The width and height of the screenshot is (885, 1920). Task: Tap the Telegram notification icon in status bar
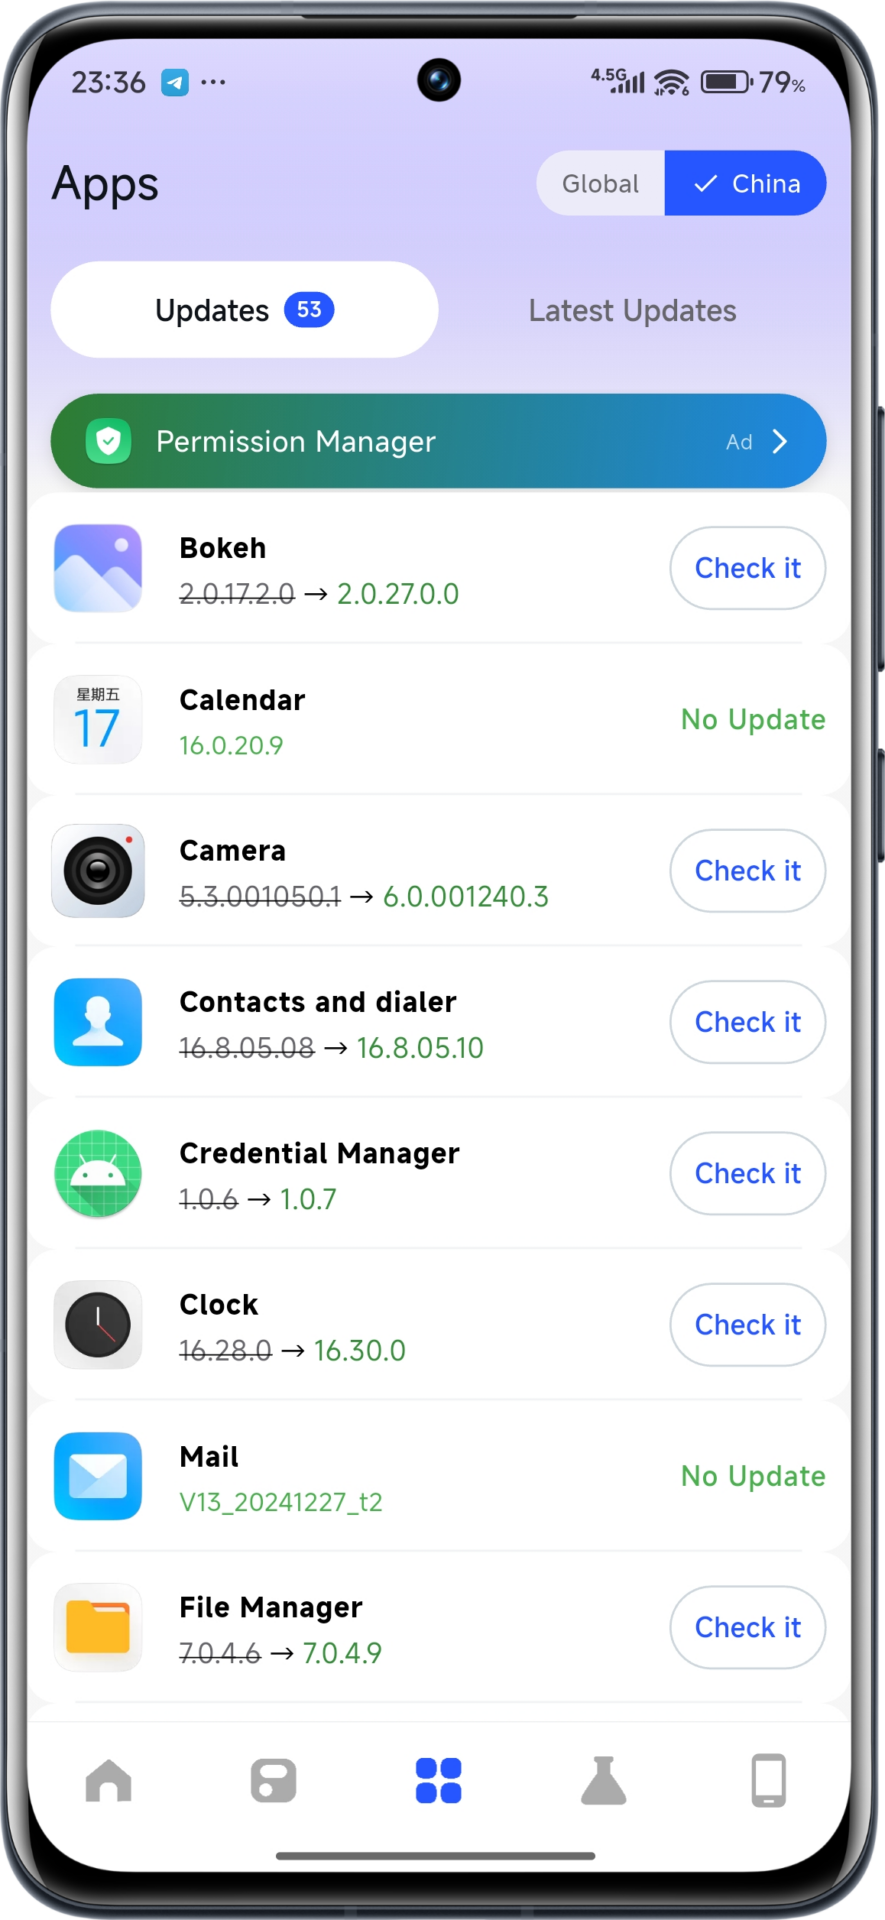click(x=175, y=82)
